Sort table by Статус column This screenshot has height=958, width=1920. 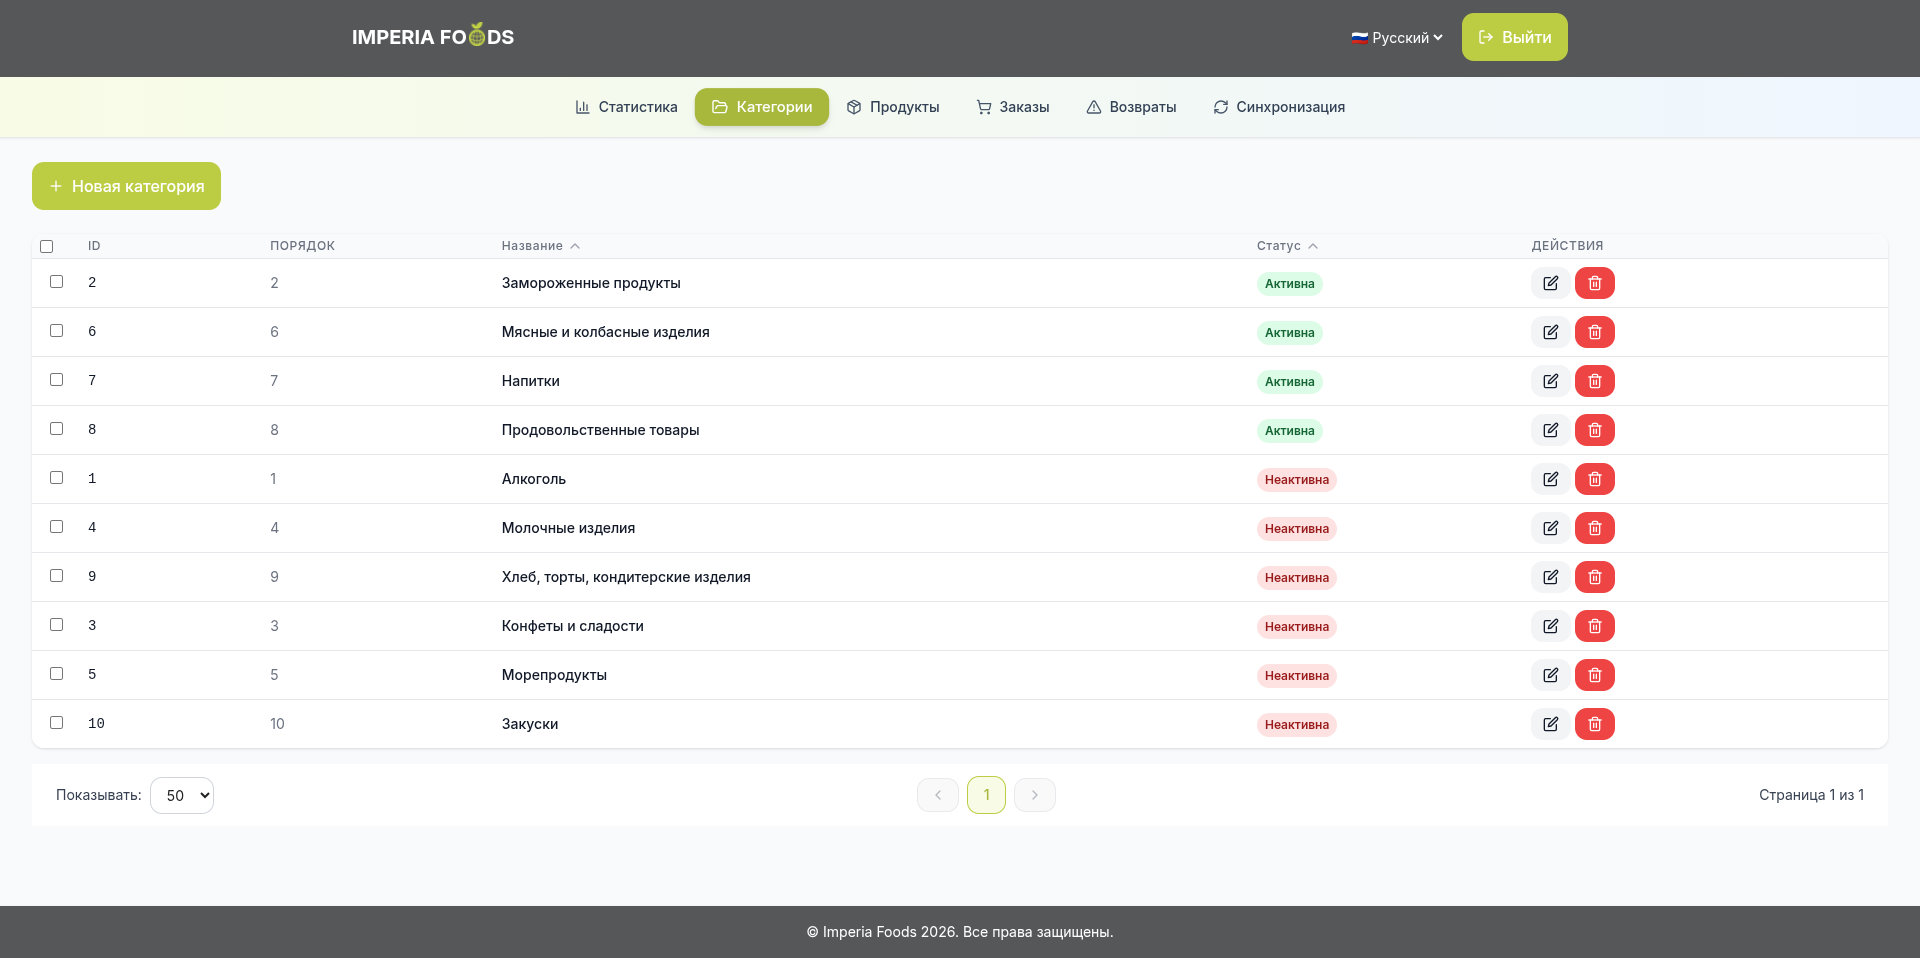(x=1287, y=246)
